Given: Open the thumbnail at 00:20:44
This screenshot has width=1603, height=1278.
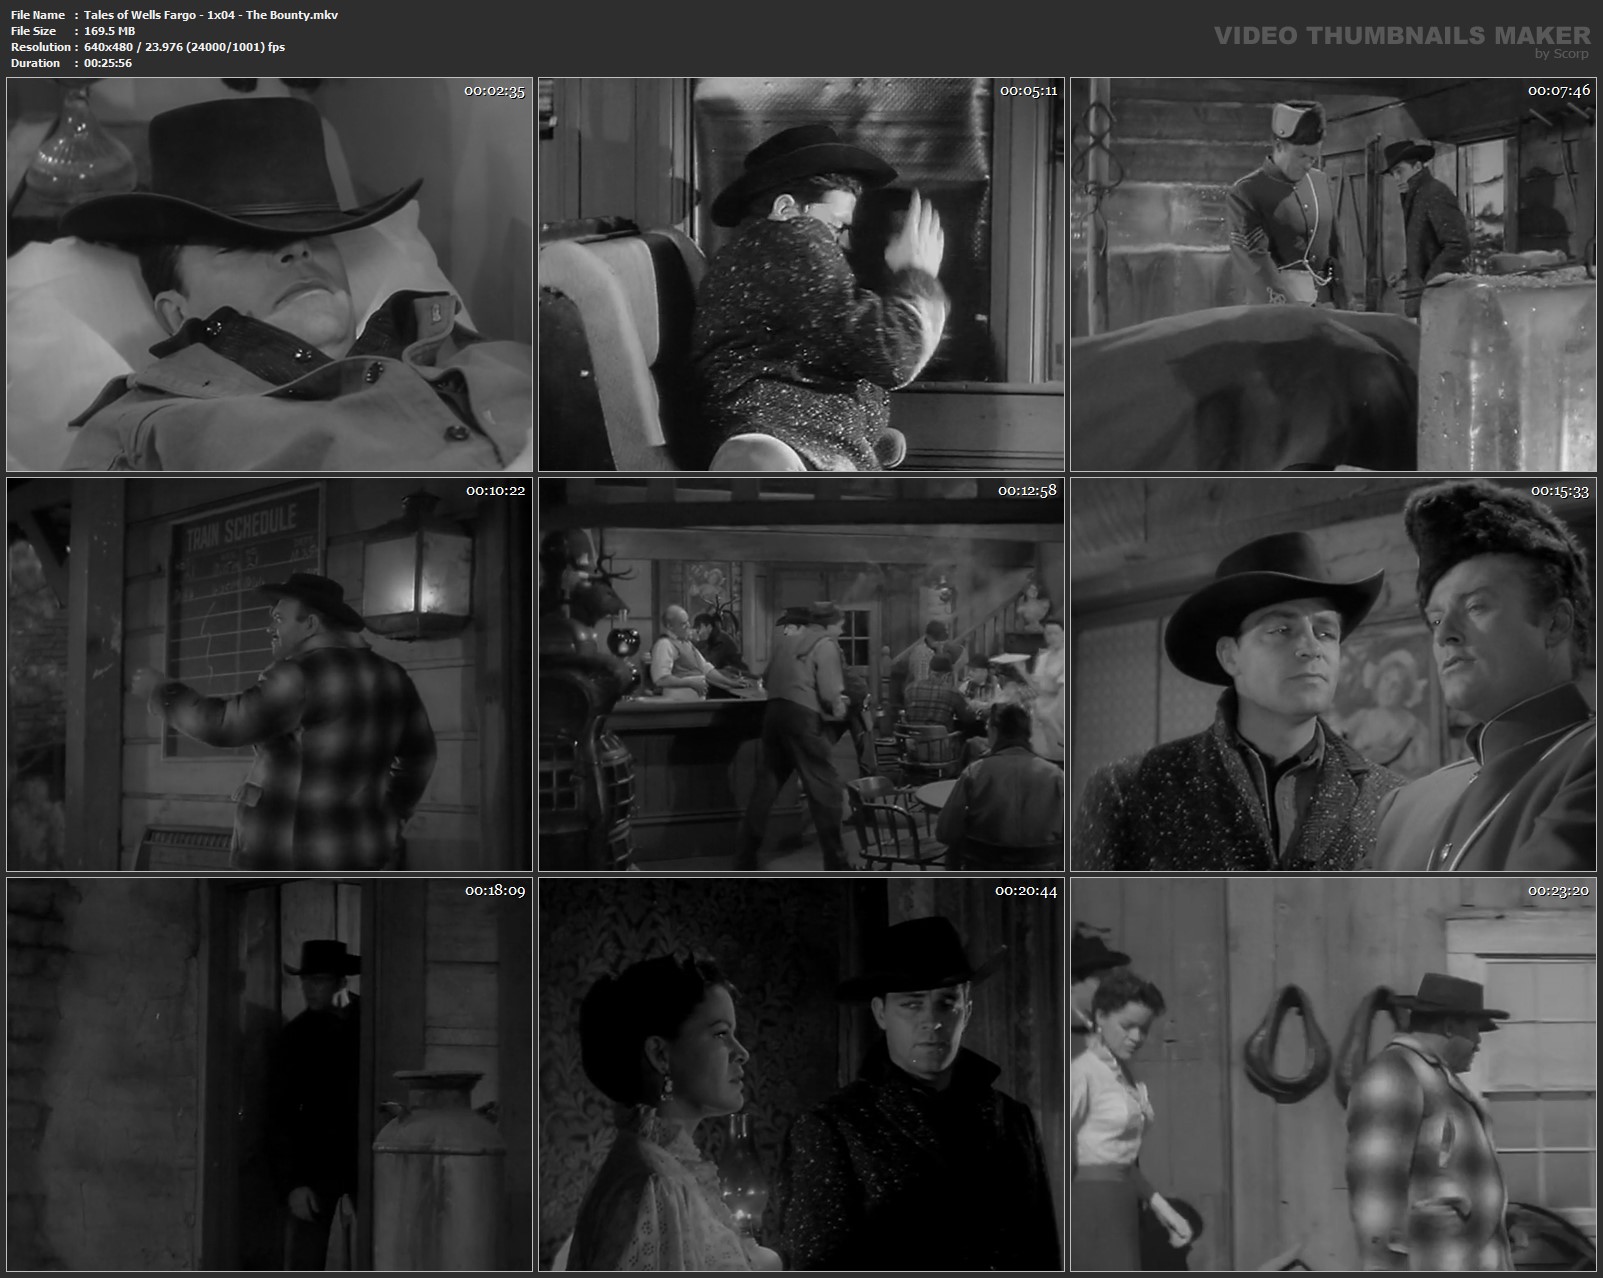Looking at the screenshot, I should coord(801,1074).
